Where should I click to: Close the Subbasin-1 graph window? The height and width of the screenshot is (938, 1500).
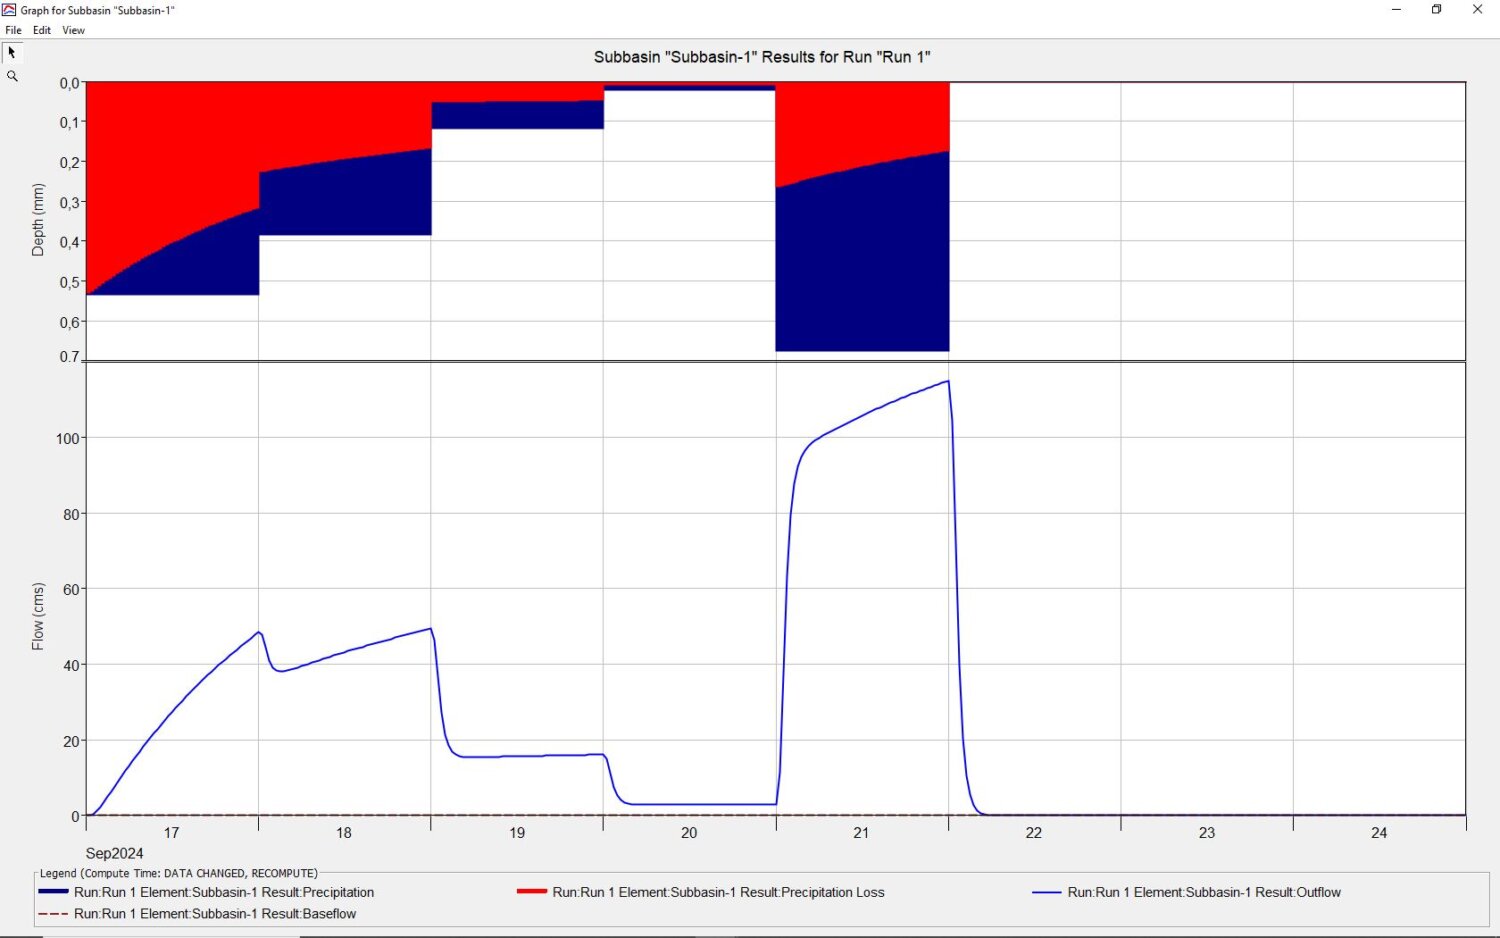coord(1477,10)
